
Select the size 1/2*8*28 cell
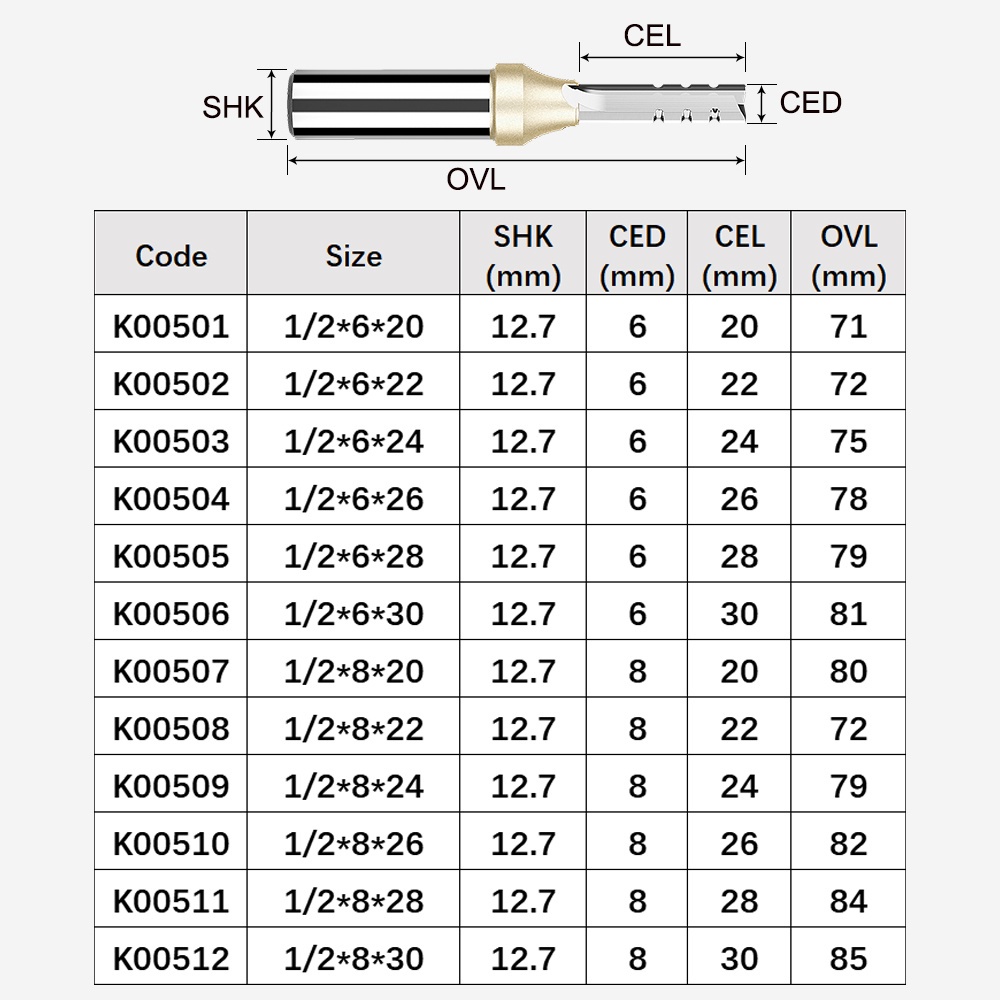pyautogui.click(x=353, y=901)
